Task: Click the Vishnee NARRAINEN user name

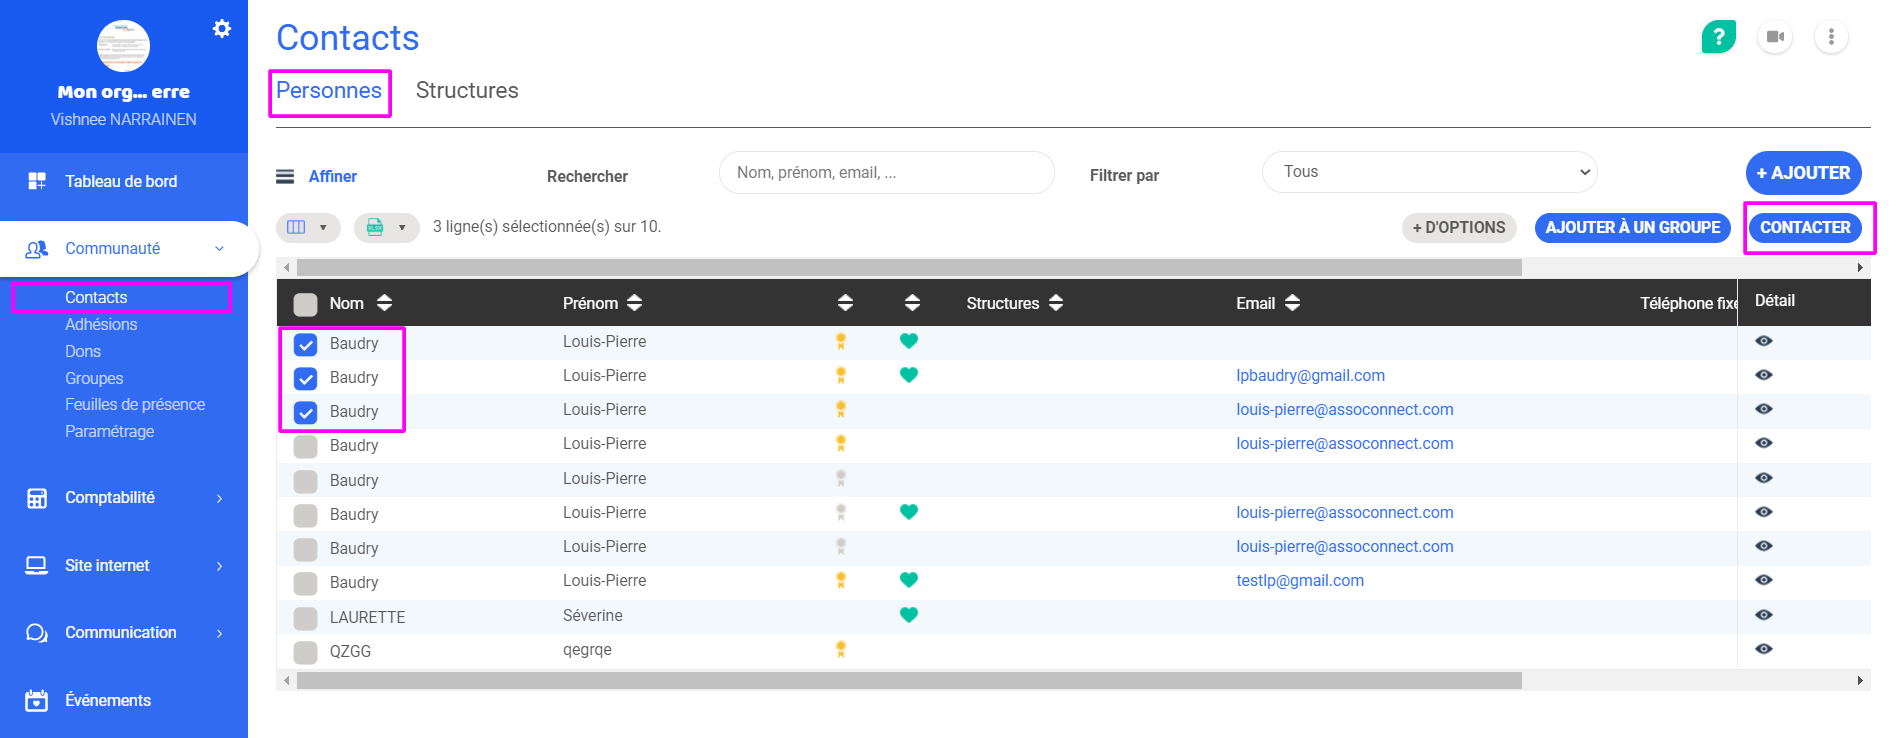Action: point(124,120)
